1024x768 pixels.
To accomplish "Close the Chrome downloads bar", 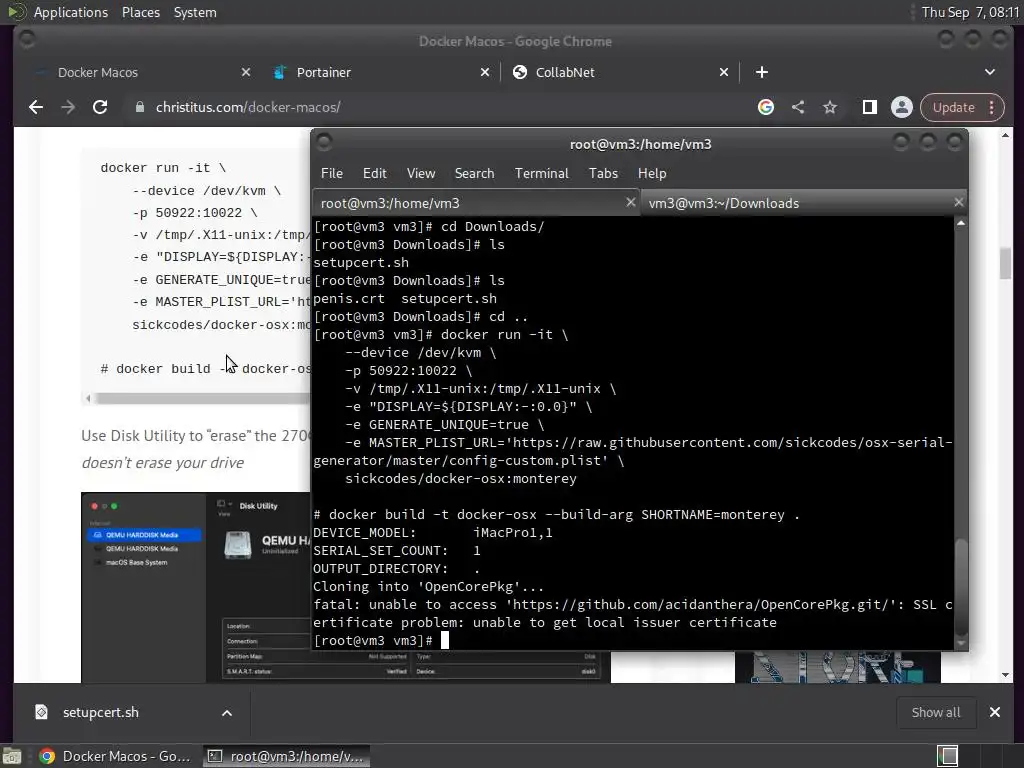I will coord(995,712).
